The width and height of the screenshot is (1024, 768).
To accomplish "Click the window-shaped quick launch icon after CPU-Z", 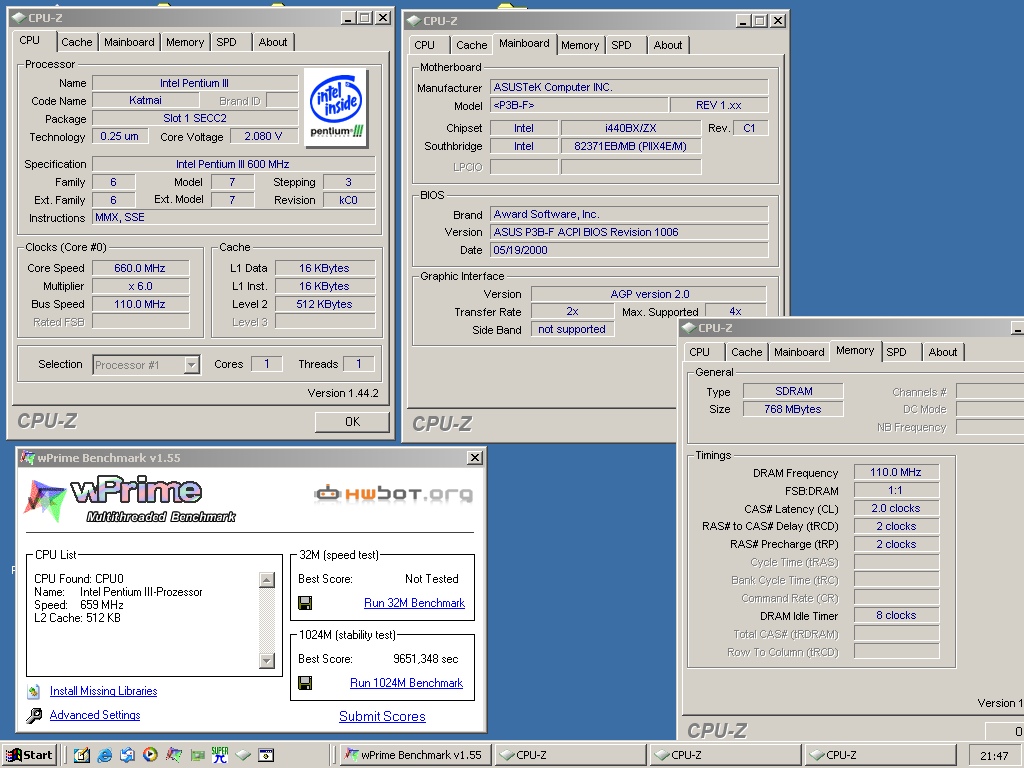I will coord(266,755).
